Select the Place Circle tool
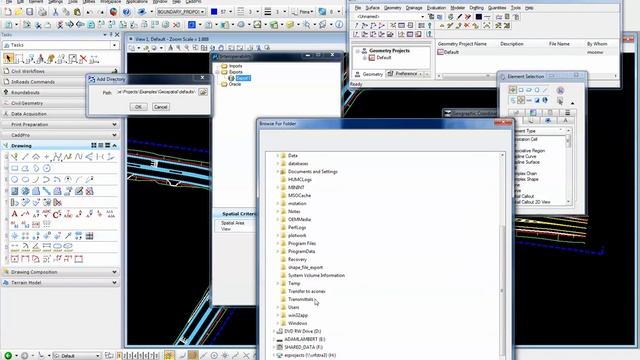Image resolution: width=640 pixels, height=360 pixels. 14,180
